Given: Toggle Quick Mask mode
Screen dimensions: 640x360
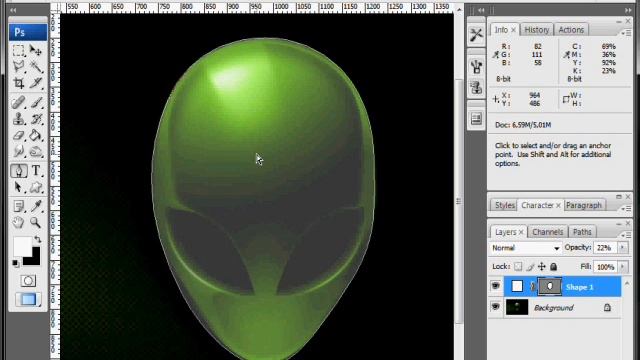Looking at the screenshot, I should tap(28, 281).
